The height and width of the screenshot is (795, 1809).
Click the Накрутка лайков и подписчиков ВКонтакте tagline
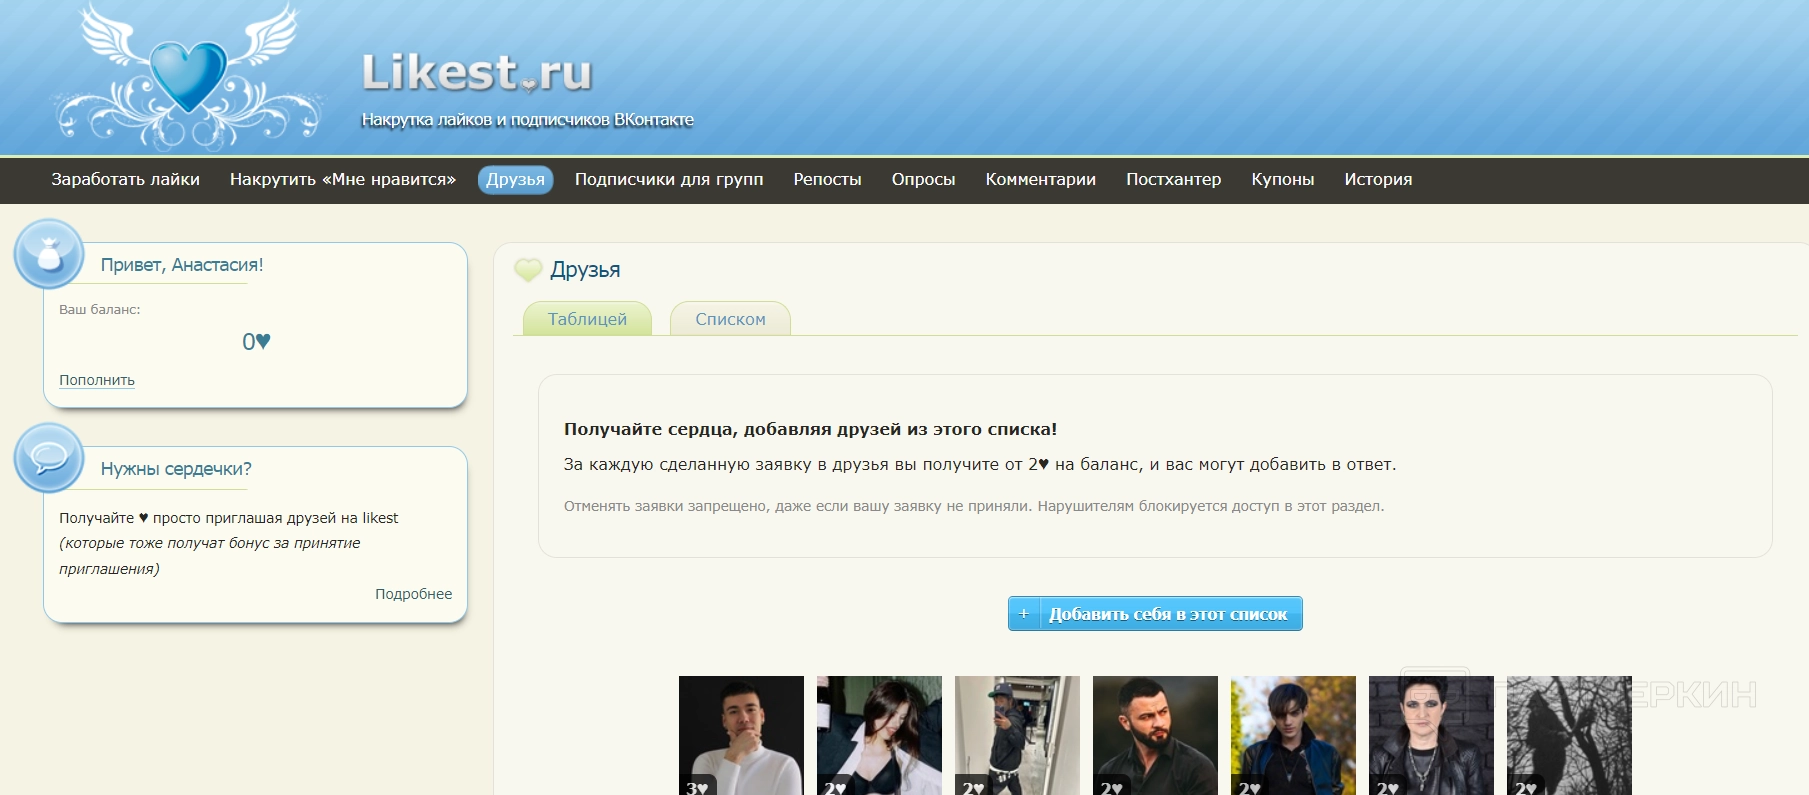[x=527, y=120]
